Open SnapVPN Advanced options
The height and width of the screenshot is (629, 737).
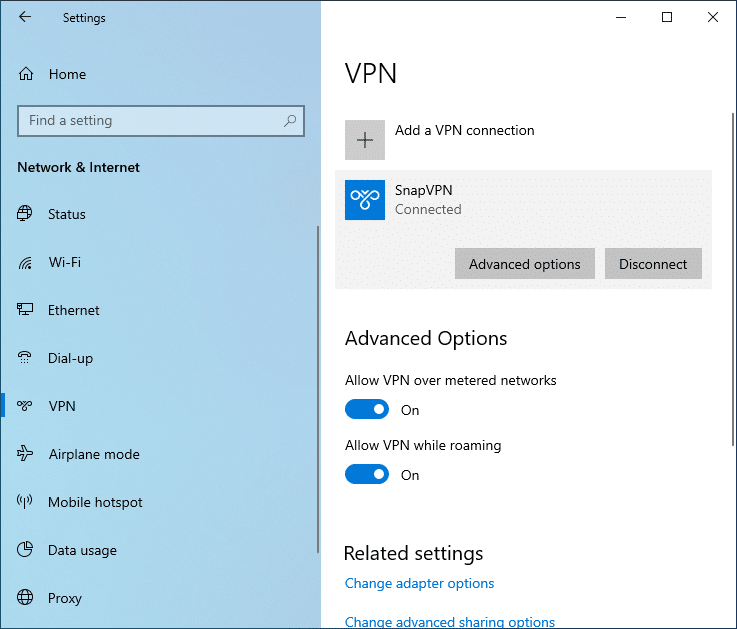525,264
